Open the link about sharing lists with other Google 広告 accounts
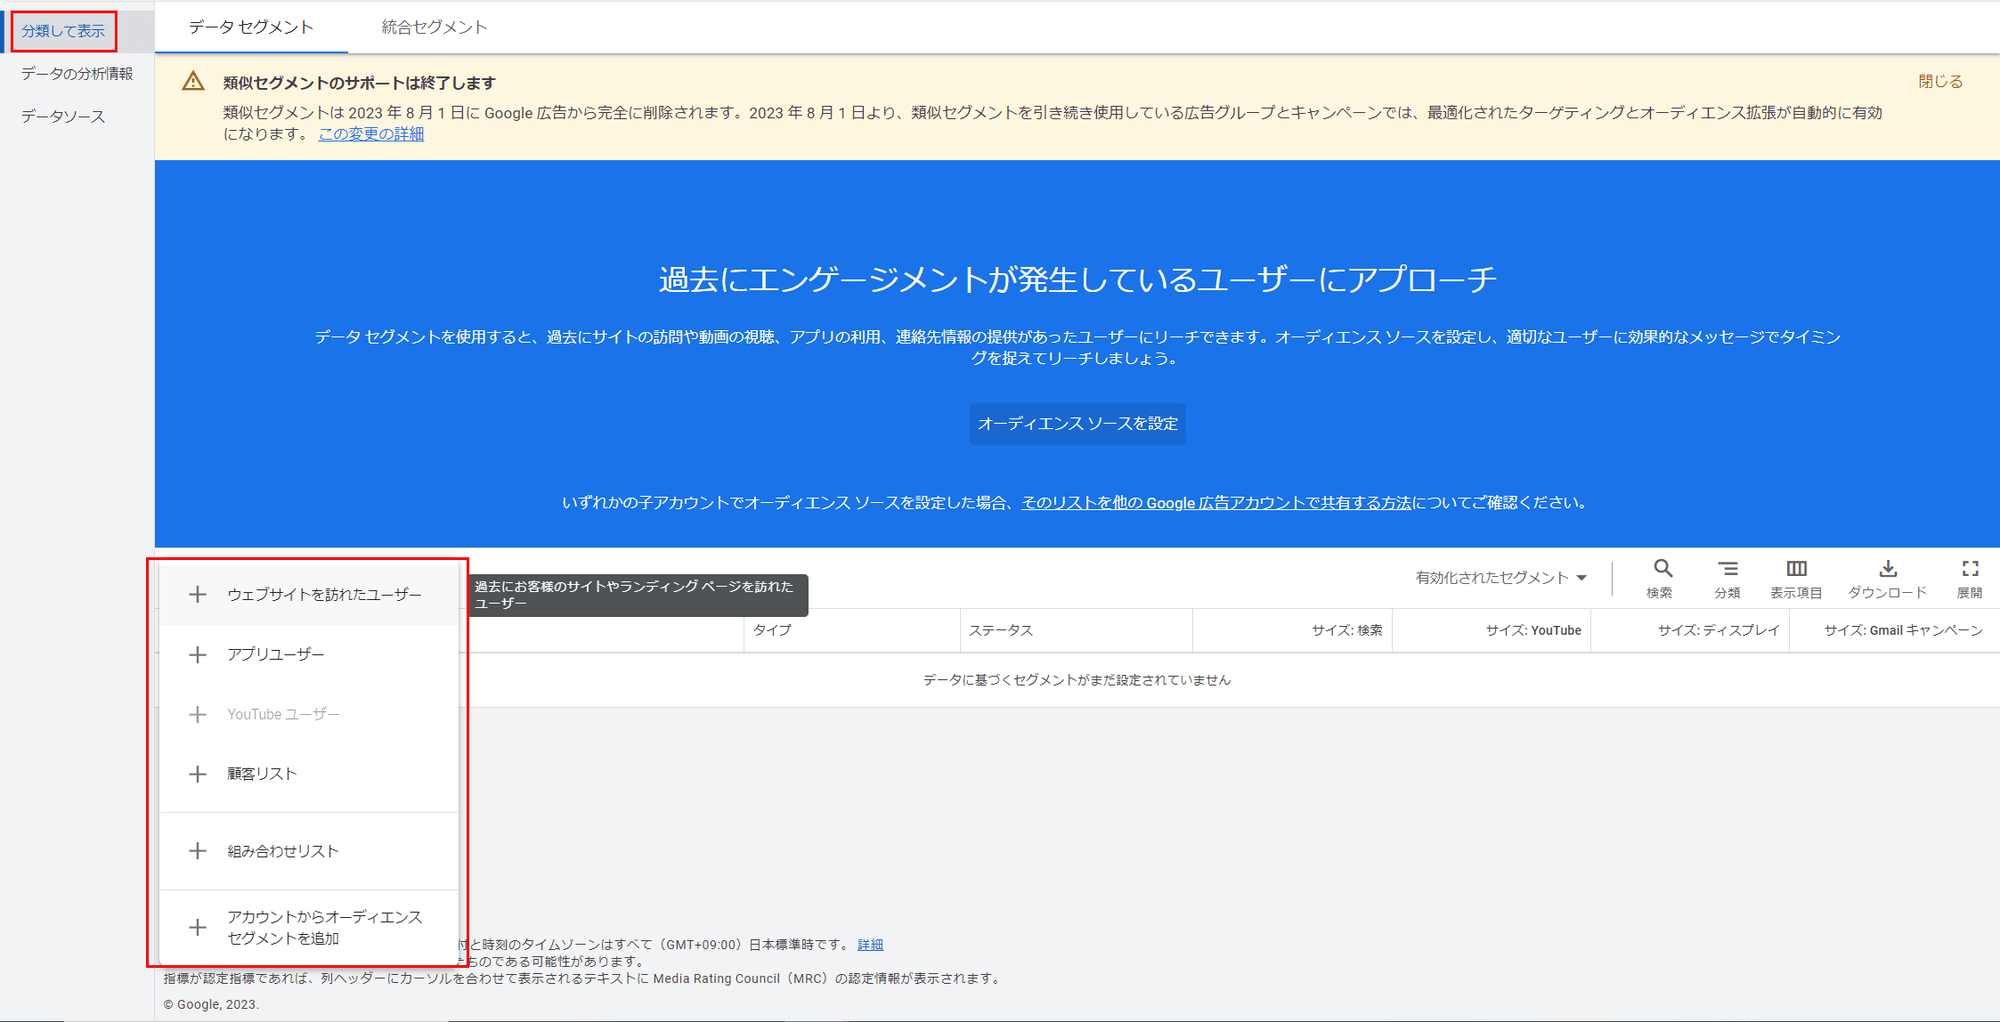Image resolution: width=2000 pixels, height=1022 pixels. [x=1216, y=503]
